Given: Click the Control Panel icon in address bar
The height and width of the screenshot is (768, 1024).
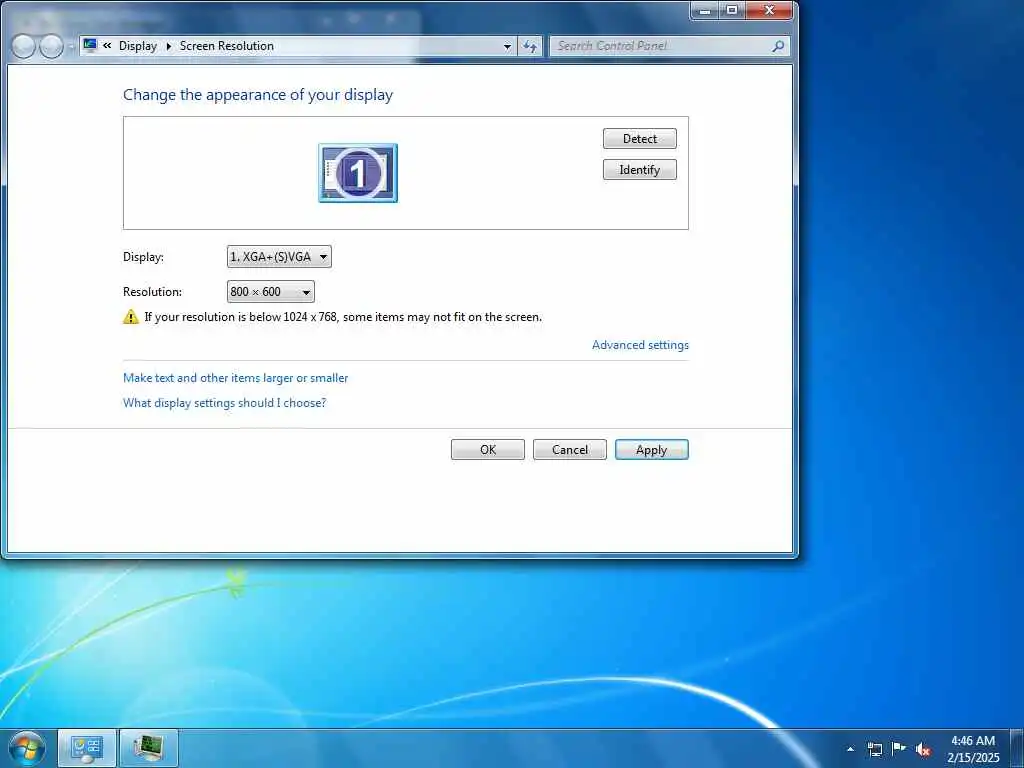Looking at the screenshot, I should click(90, 46).
